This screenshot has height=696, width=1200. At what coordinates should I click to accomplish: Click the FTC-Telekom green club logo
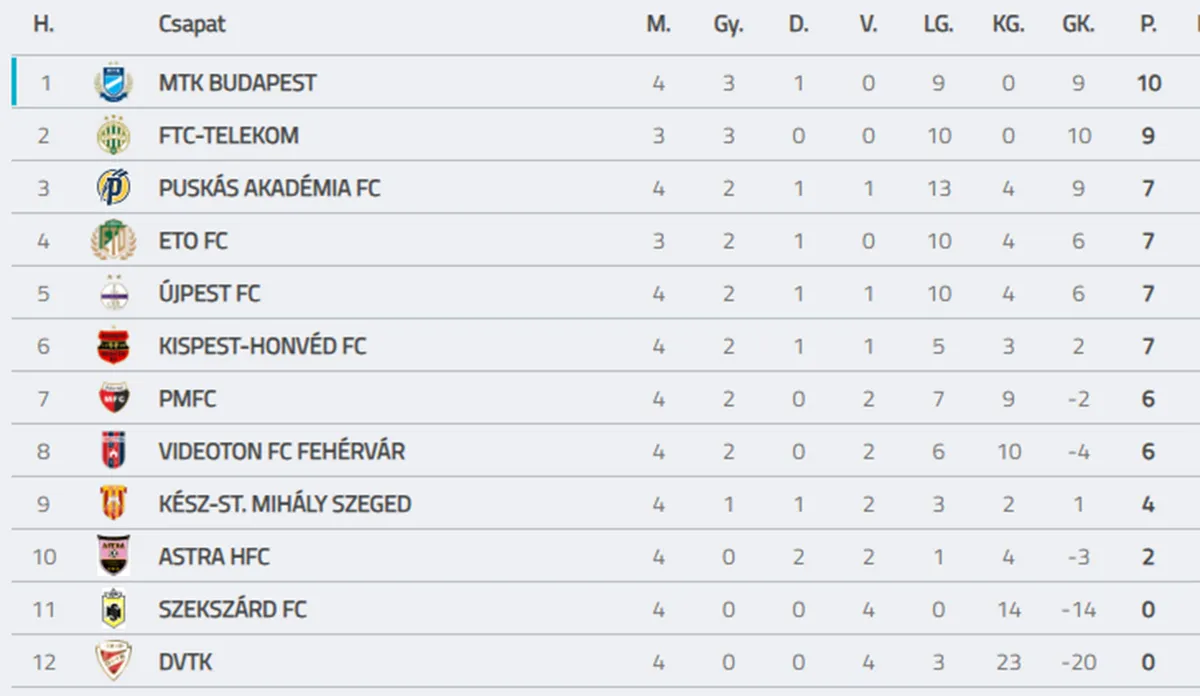(113, 135)
